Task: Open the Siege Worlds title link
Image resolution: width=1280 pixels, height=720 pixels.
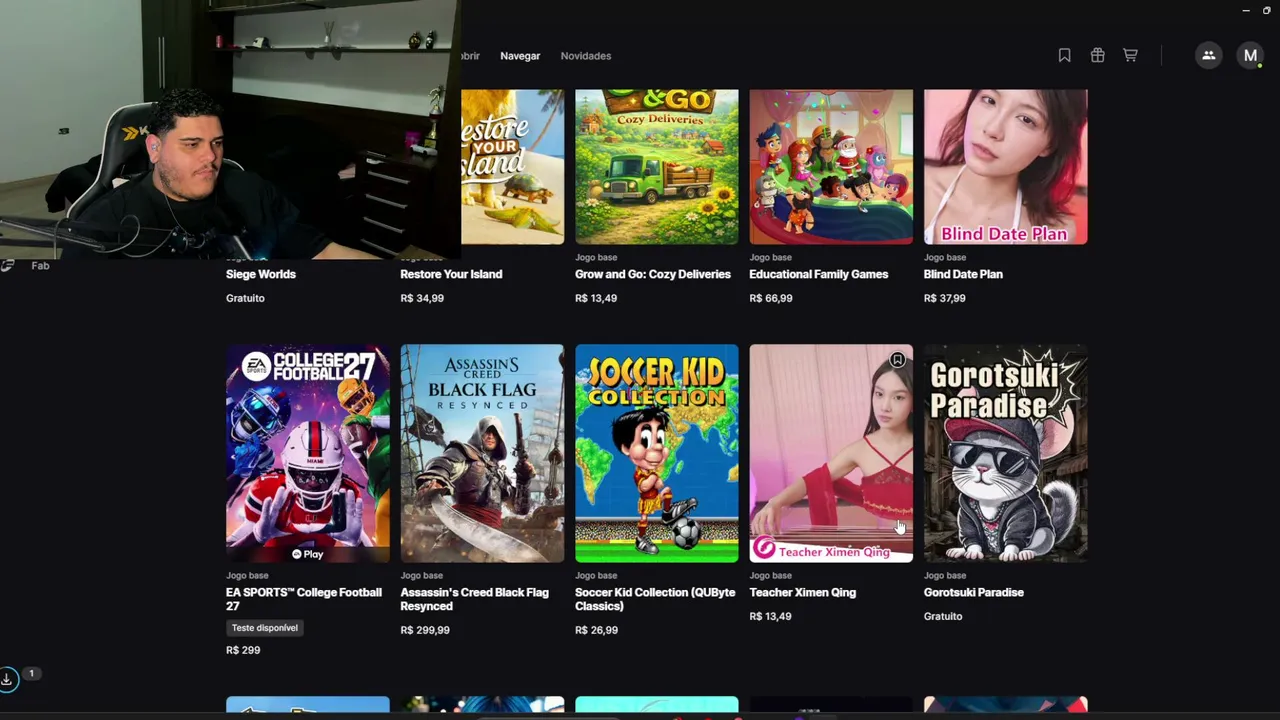Action: [261, 274]
